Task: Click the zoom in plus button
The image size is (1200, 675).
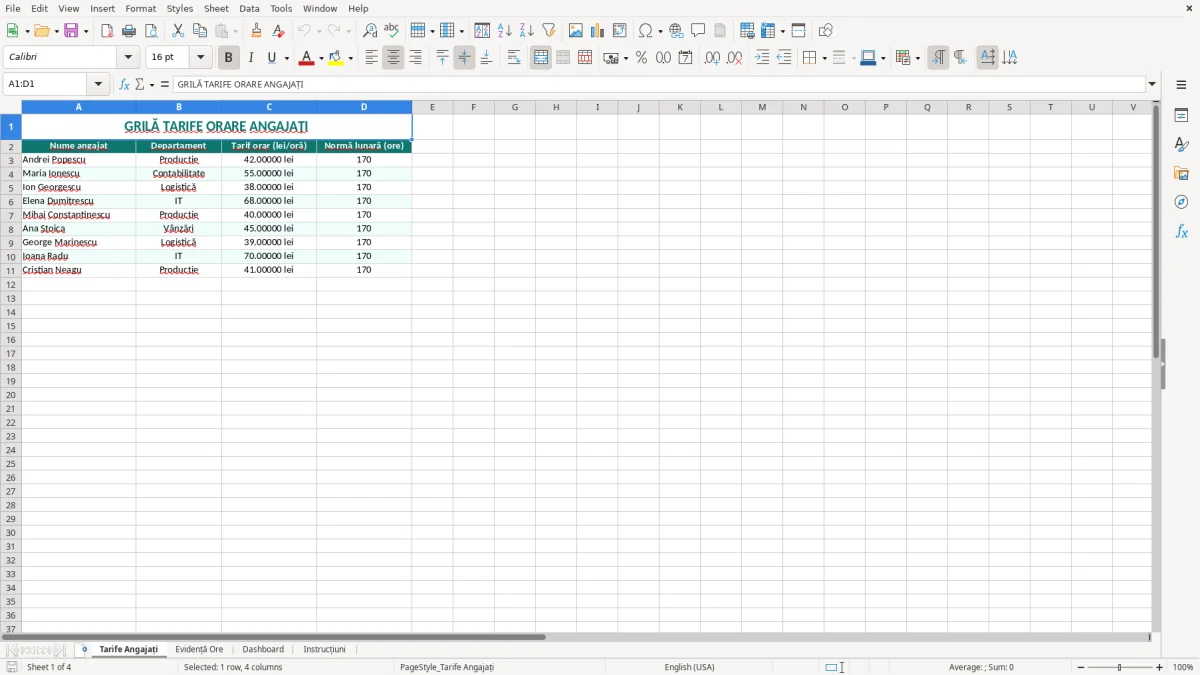Action: point(1160,667)
